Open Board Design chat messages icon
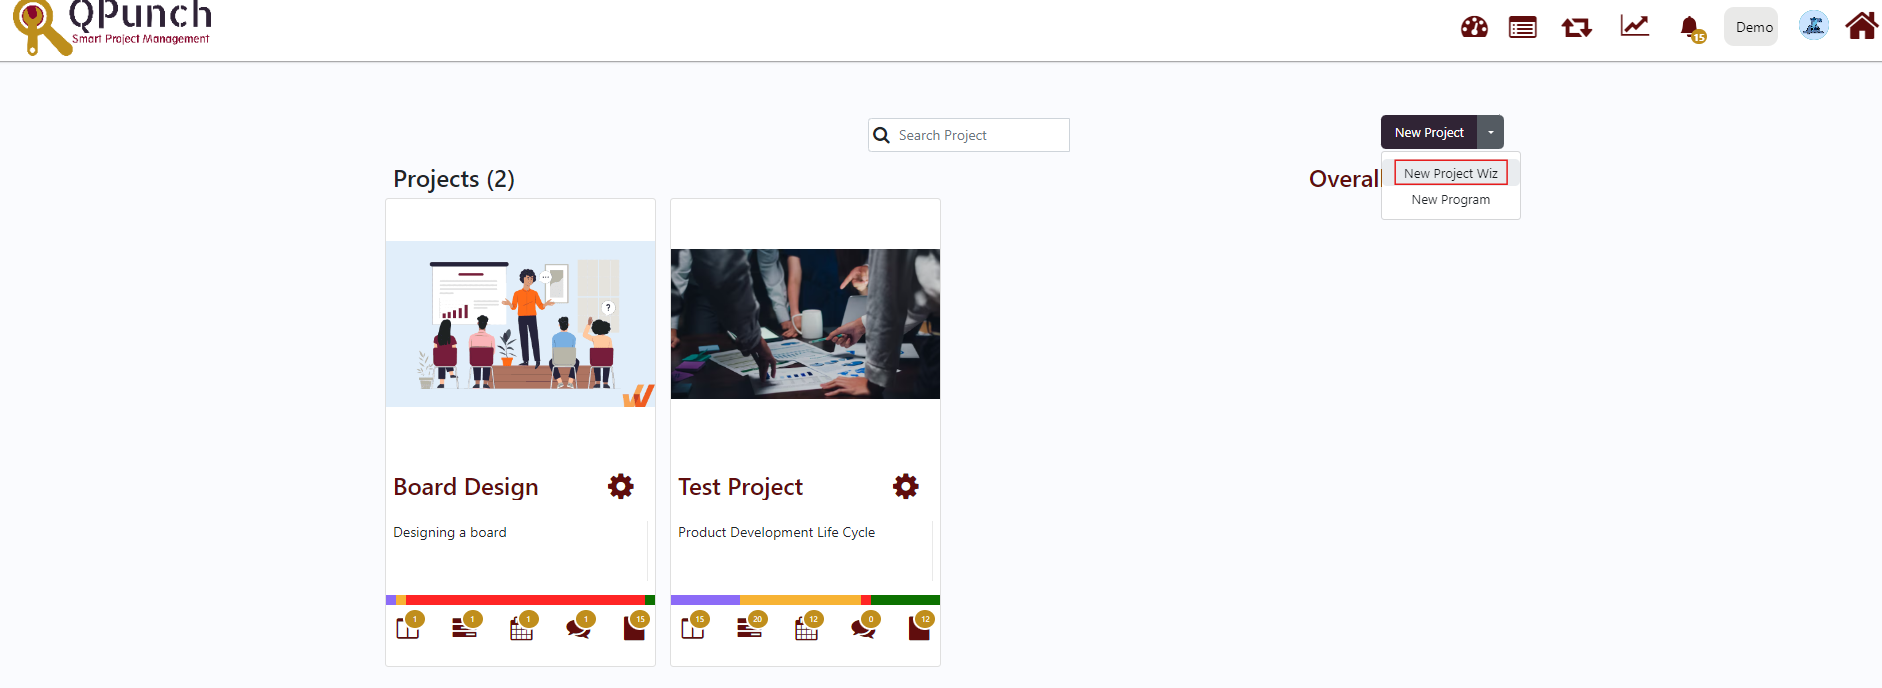1882x688 pixels. pos(579,627)
